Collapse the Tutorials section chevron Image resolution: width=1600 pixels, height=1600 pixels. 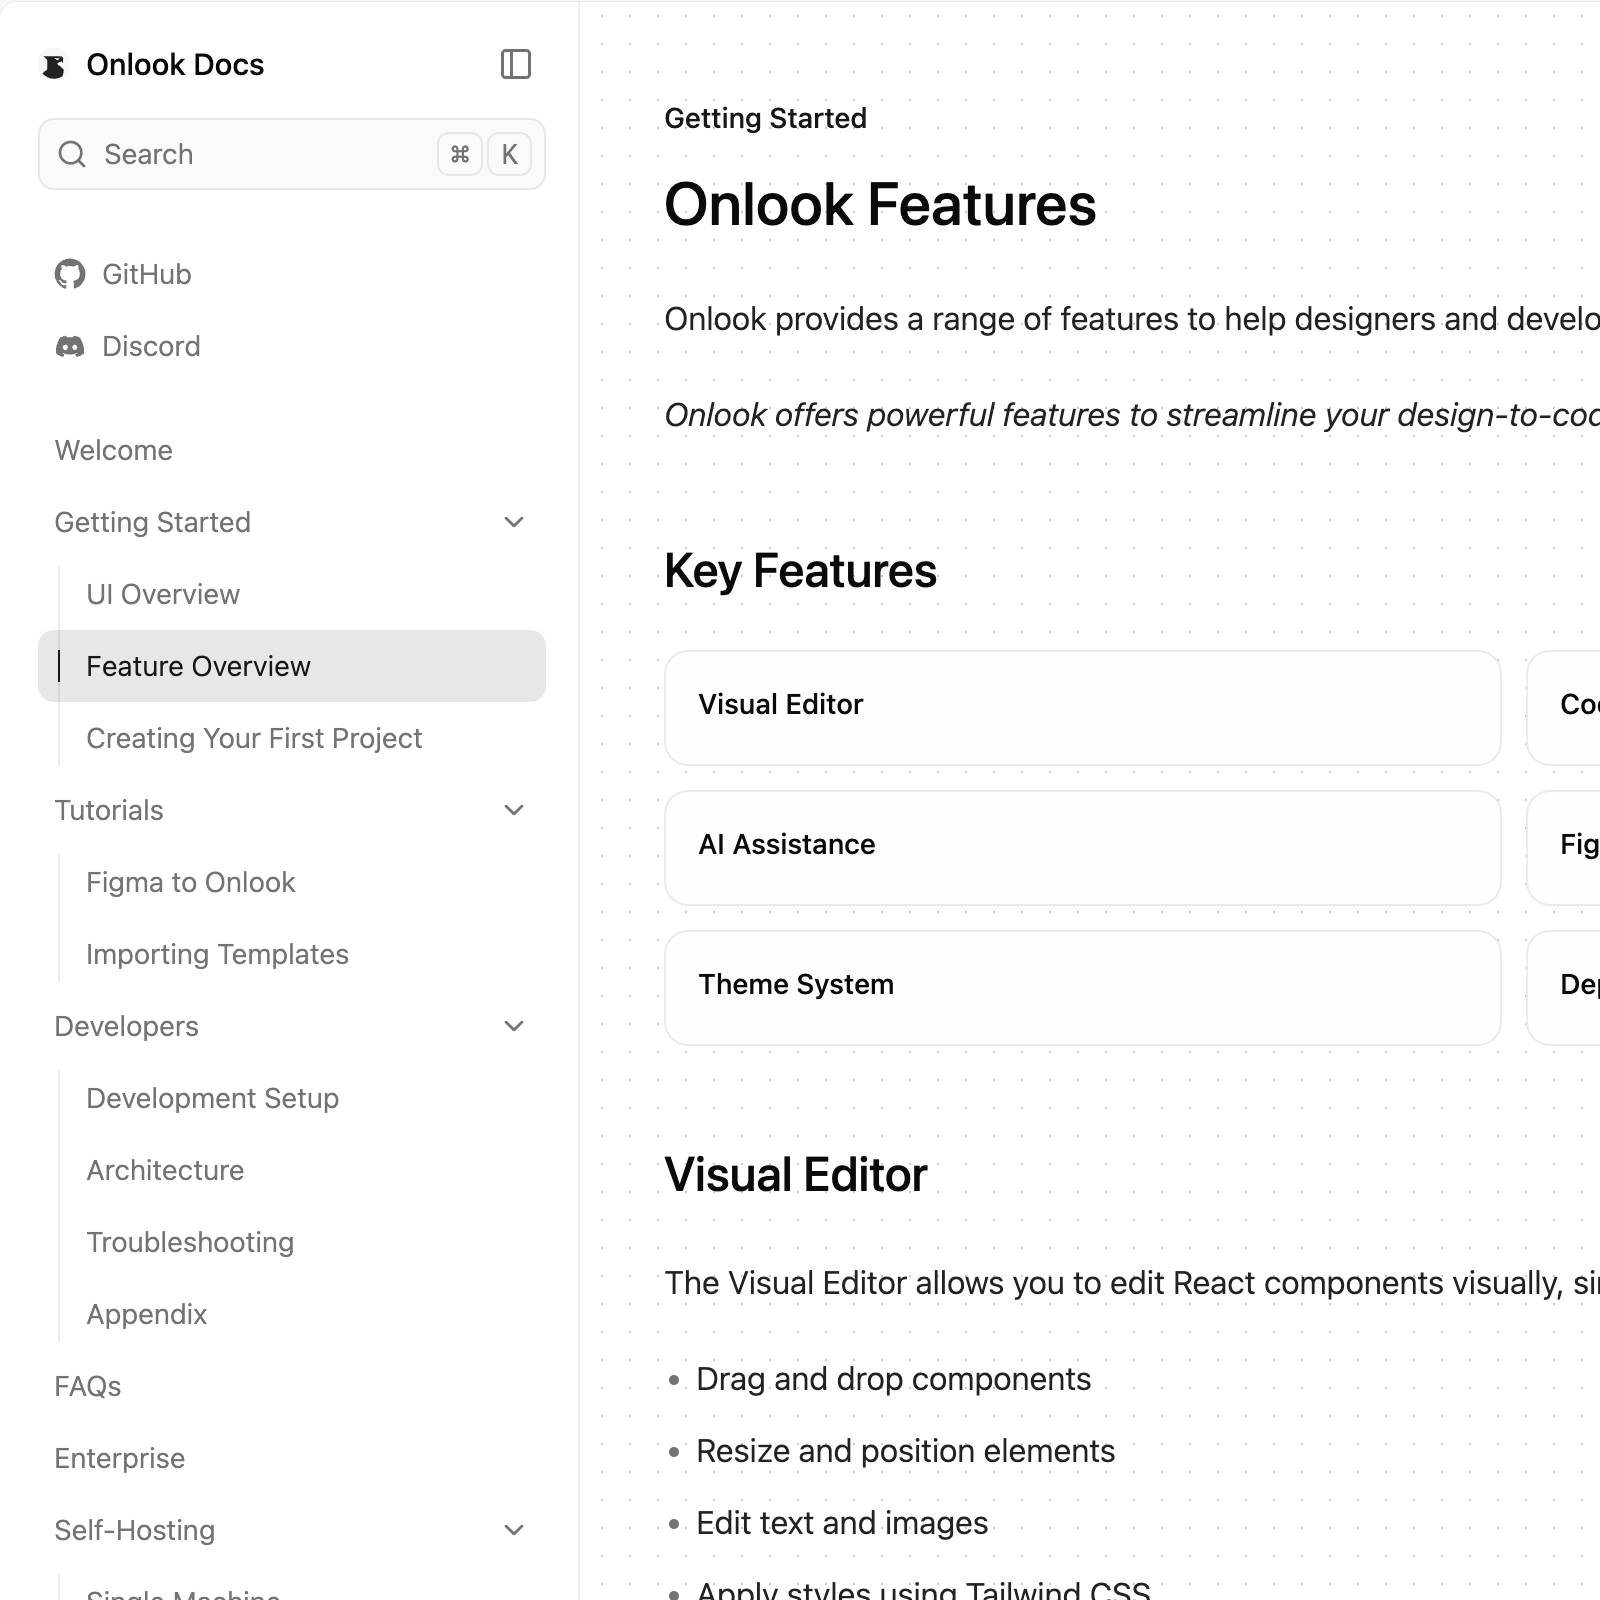[x=514, y=810]
